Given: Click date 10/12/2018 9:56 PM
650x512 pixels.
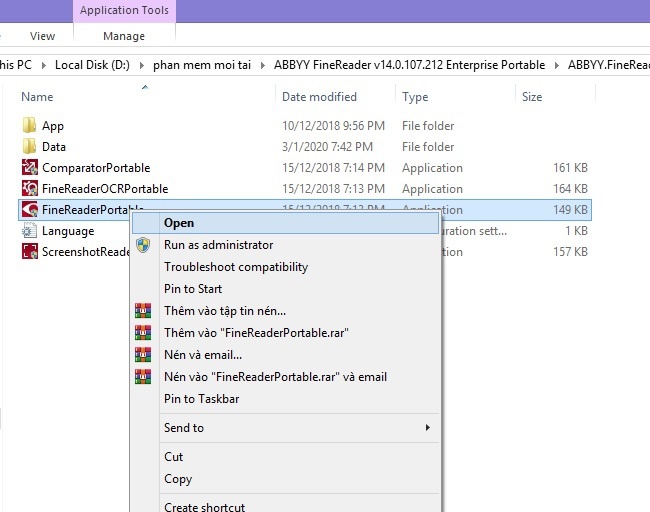Looking at the screenshot, I should tap(333, 126).
